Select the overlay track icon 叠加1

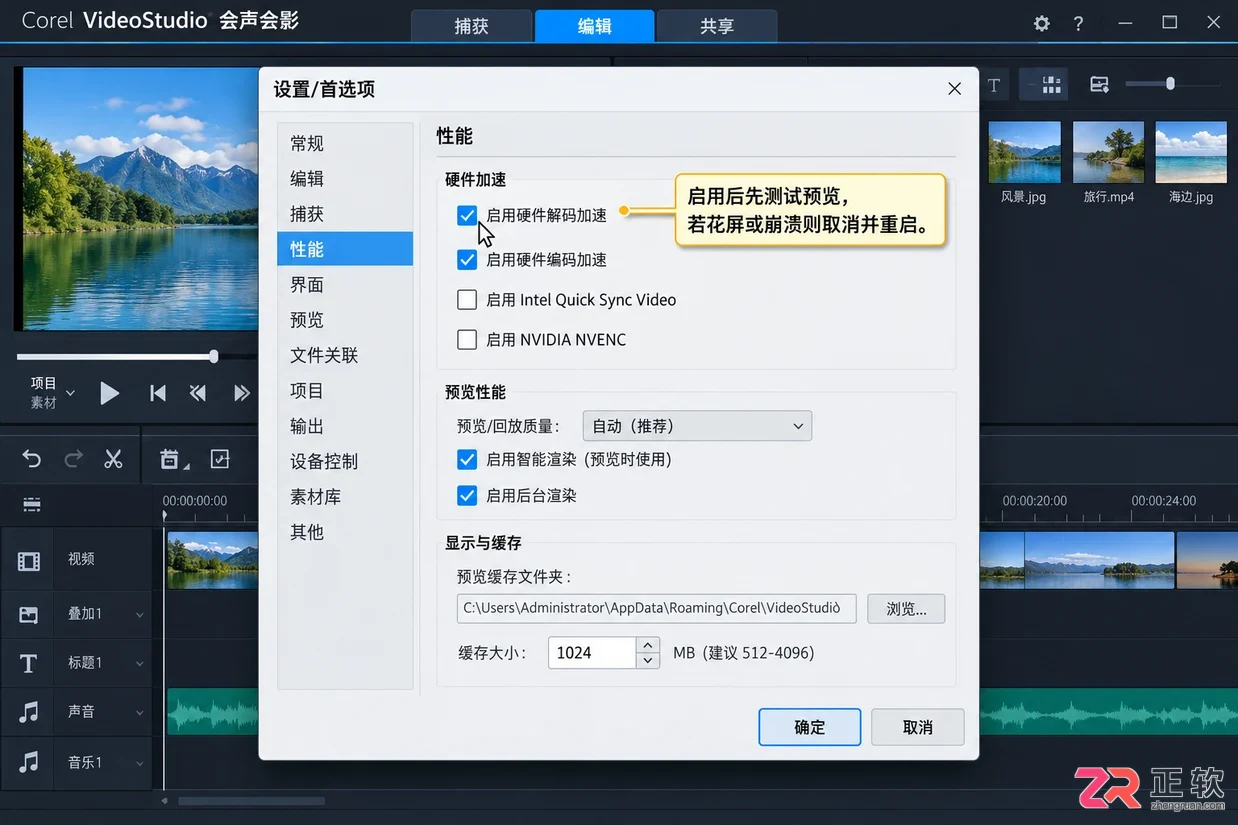(29, 615)
